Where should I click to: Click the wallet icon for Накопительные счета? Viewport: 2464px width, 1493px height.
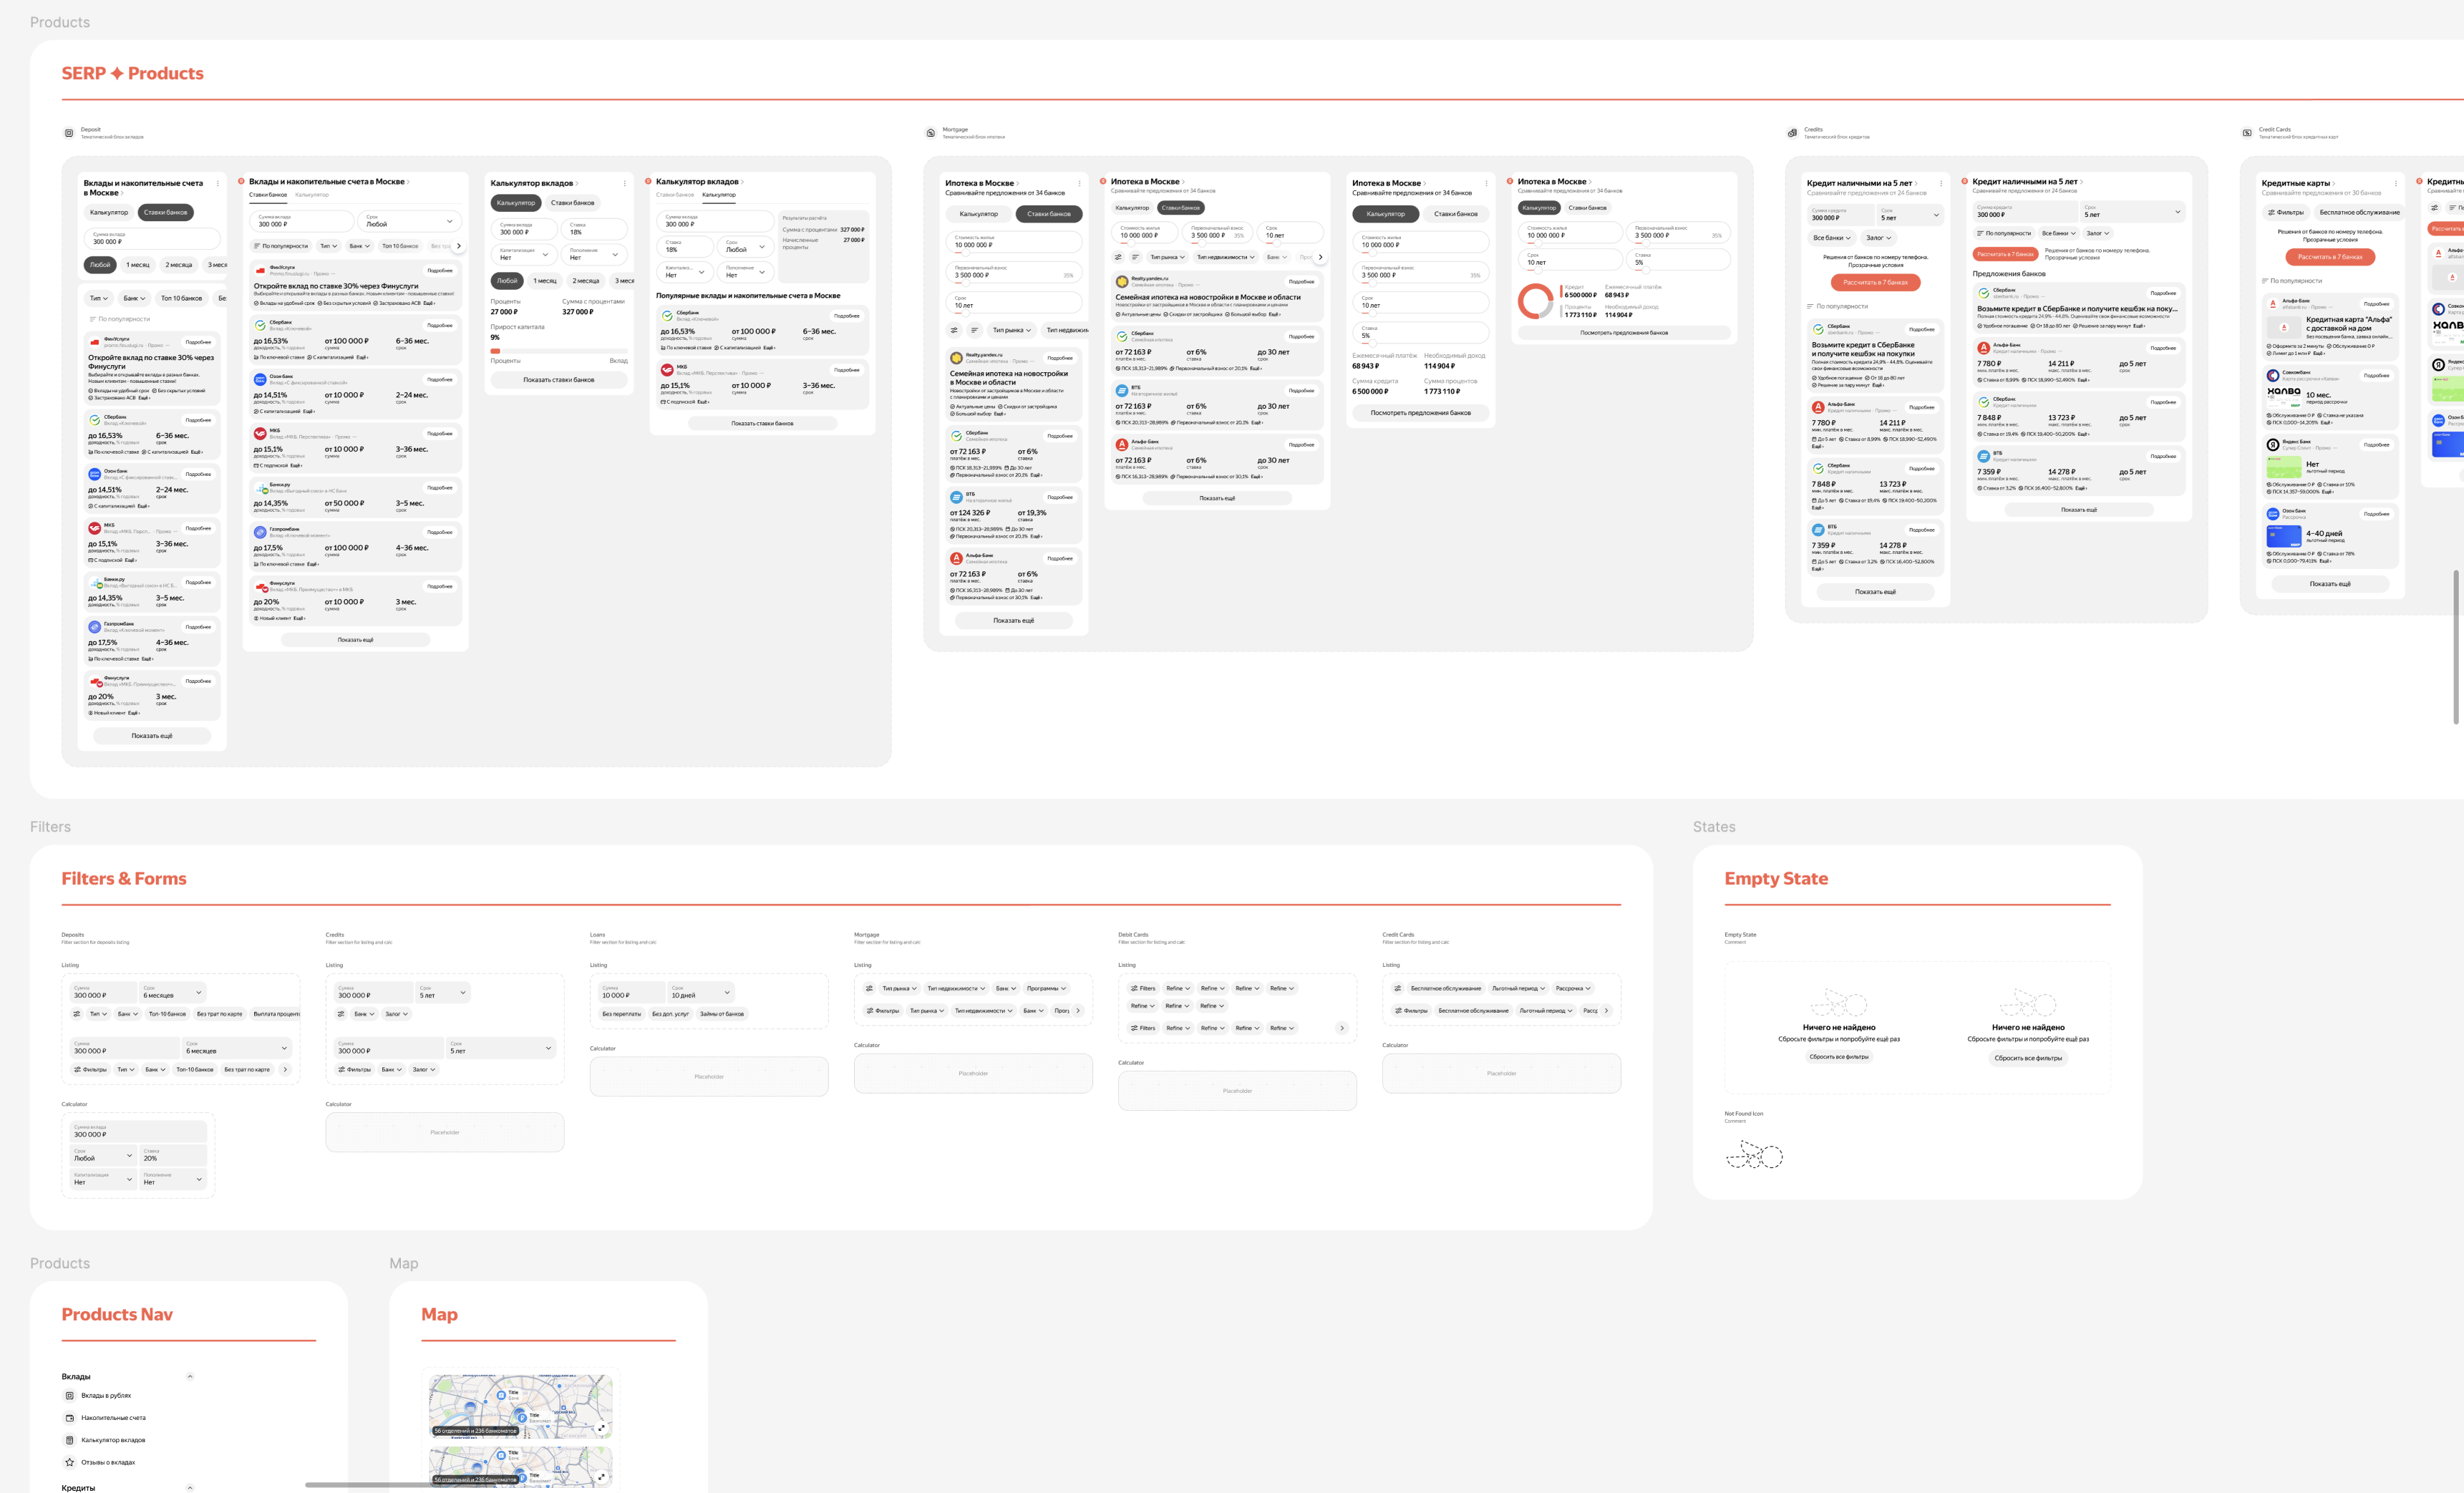pyautogui.click(x=70, y=1418)
